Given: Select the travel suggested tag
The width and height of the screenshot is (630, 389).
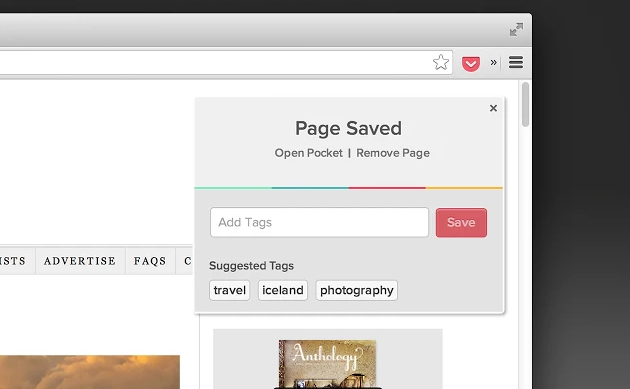Looking at the screenshot, I should (x=229, y=290).
